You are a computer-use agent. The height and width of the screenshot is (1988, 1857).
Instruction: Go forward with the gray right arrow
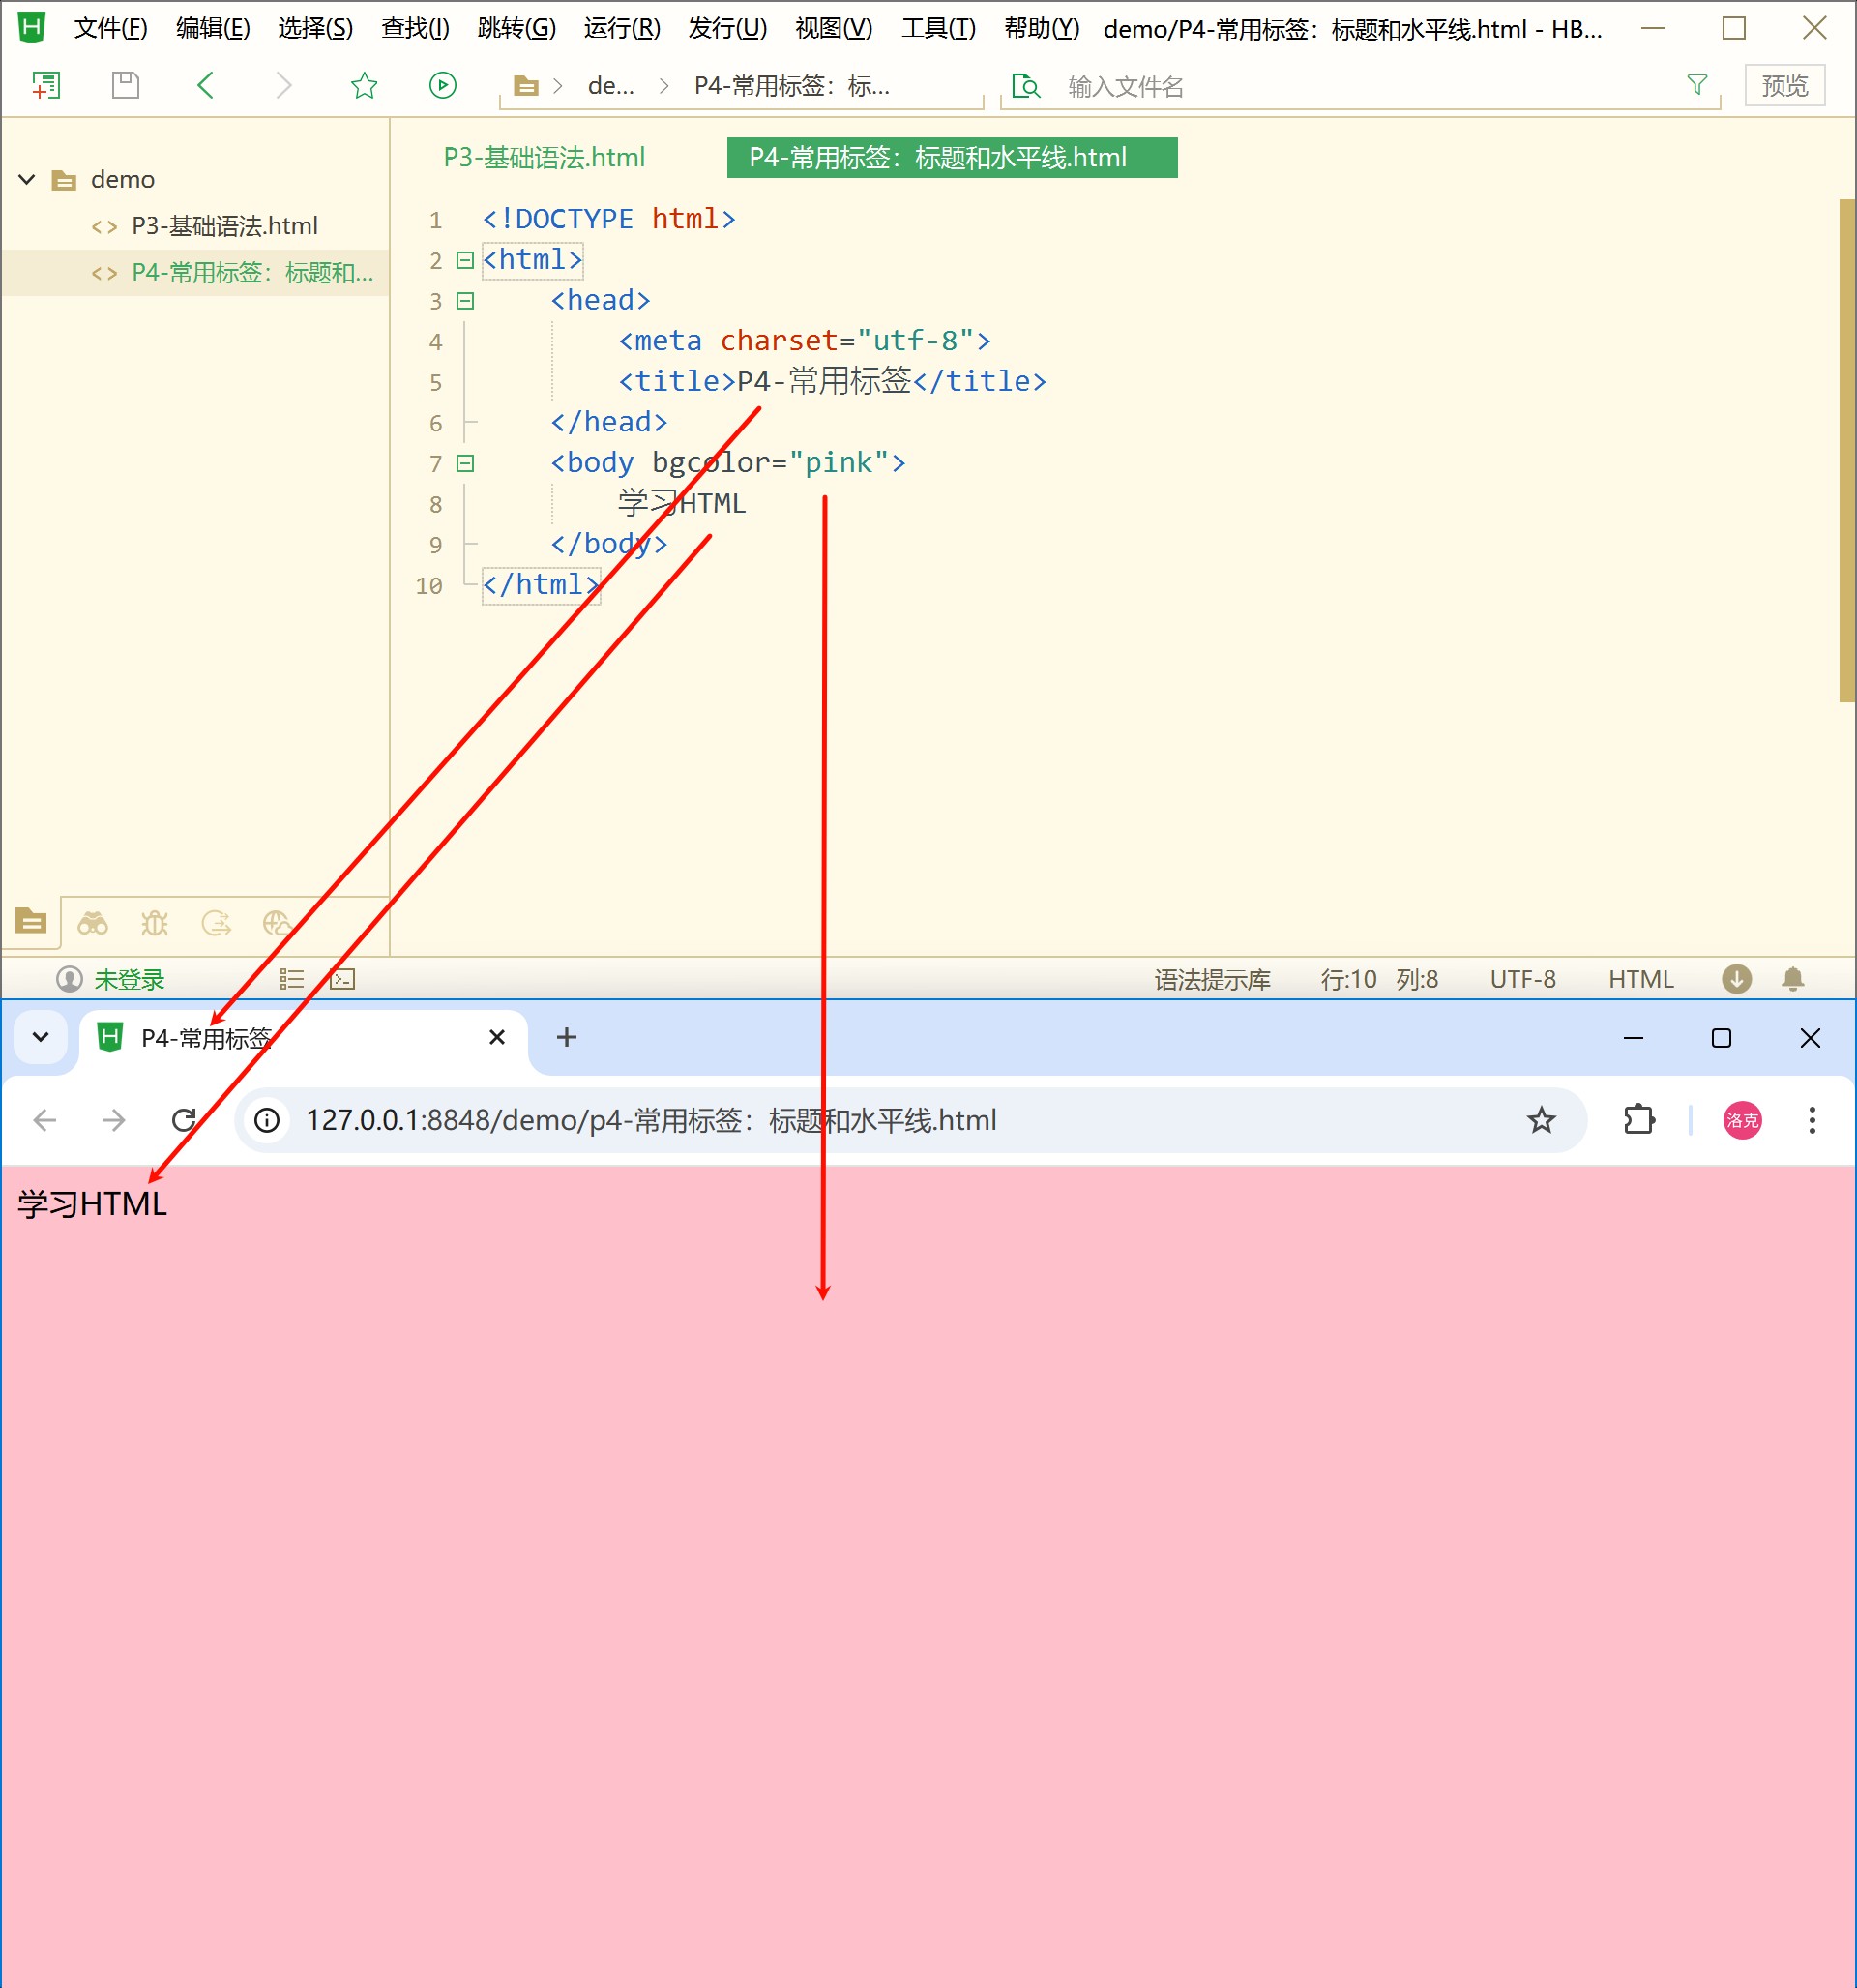point(284,85)
